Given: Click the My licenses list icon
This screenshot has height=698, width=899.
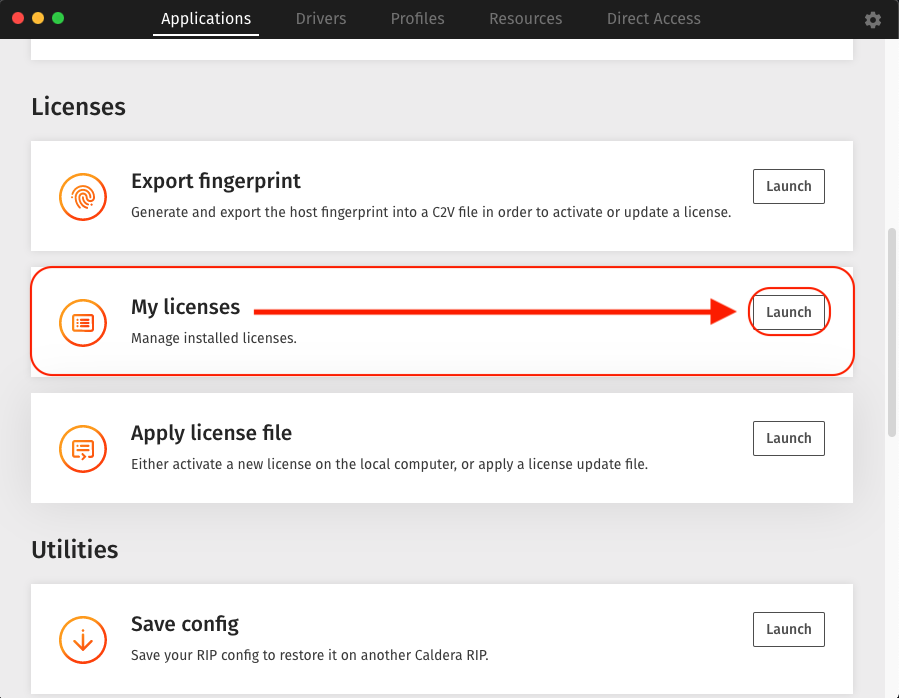Looking at the screenshot, I should pyautogui.click(x=83, y=323).
